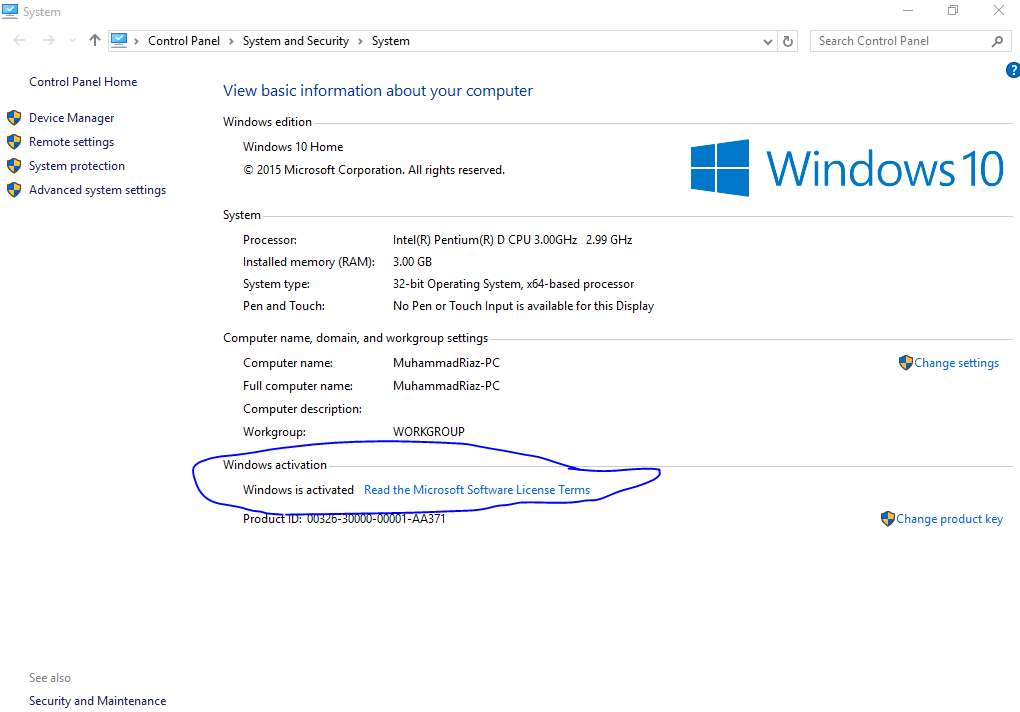Image resolution: width=1020 pixels, height=712 pixels.
Task: Click the Back navigation arrow
Action: (20, 40)
